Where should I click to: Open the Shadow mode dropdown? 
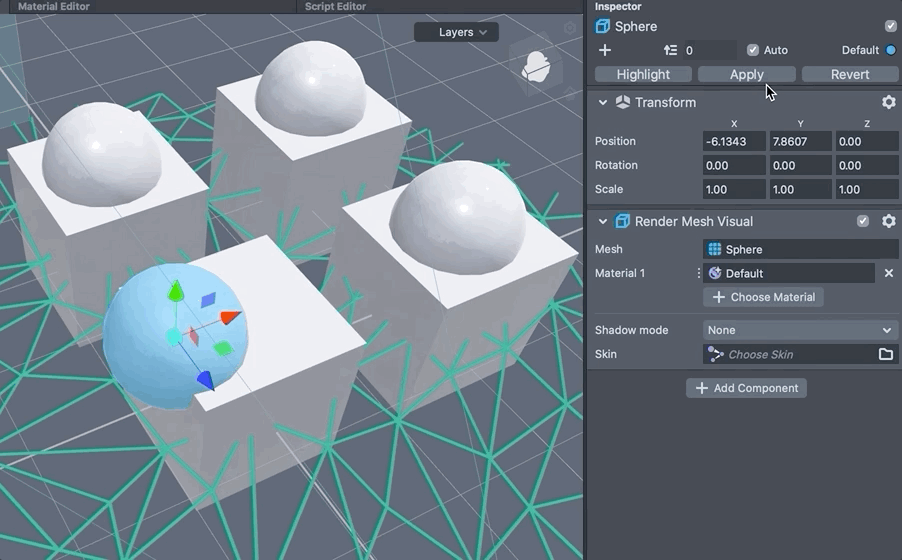(800, 330)
